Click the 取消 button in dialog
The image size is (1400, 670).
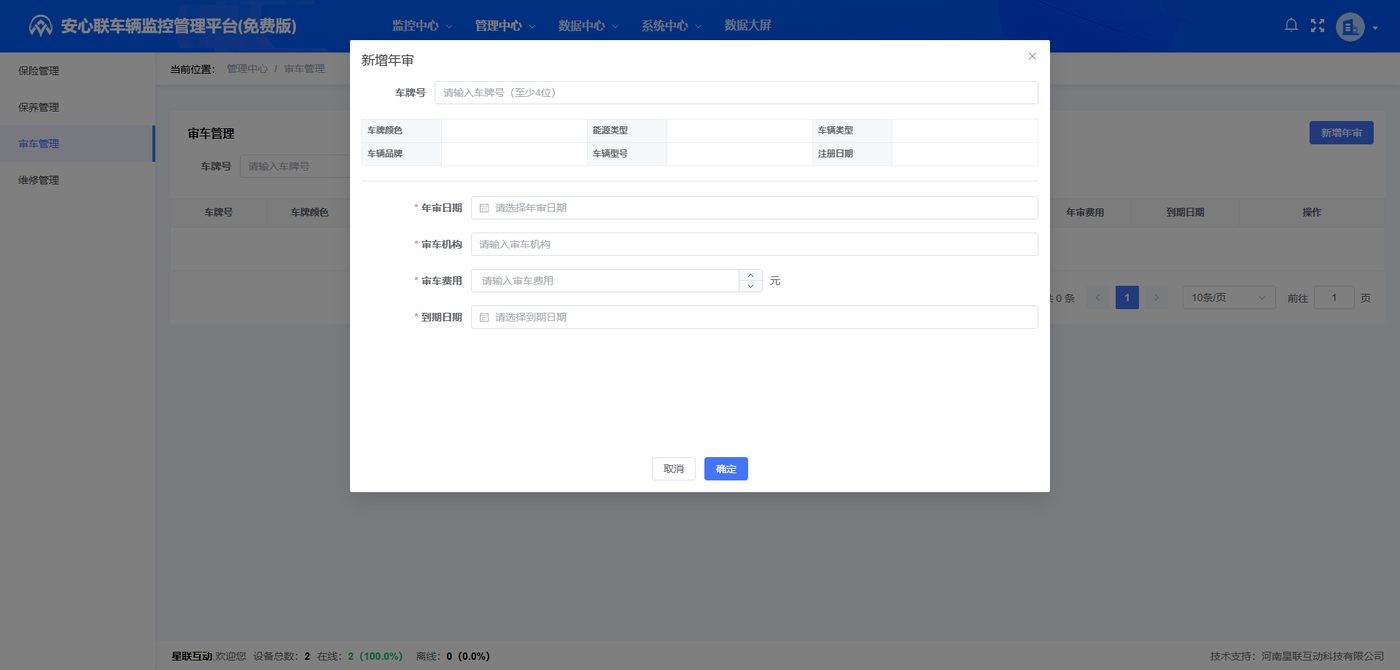click(673, 469)
